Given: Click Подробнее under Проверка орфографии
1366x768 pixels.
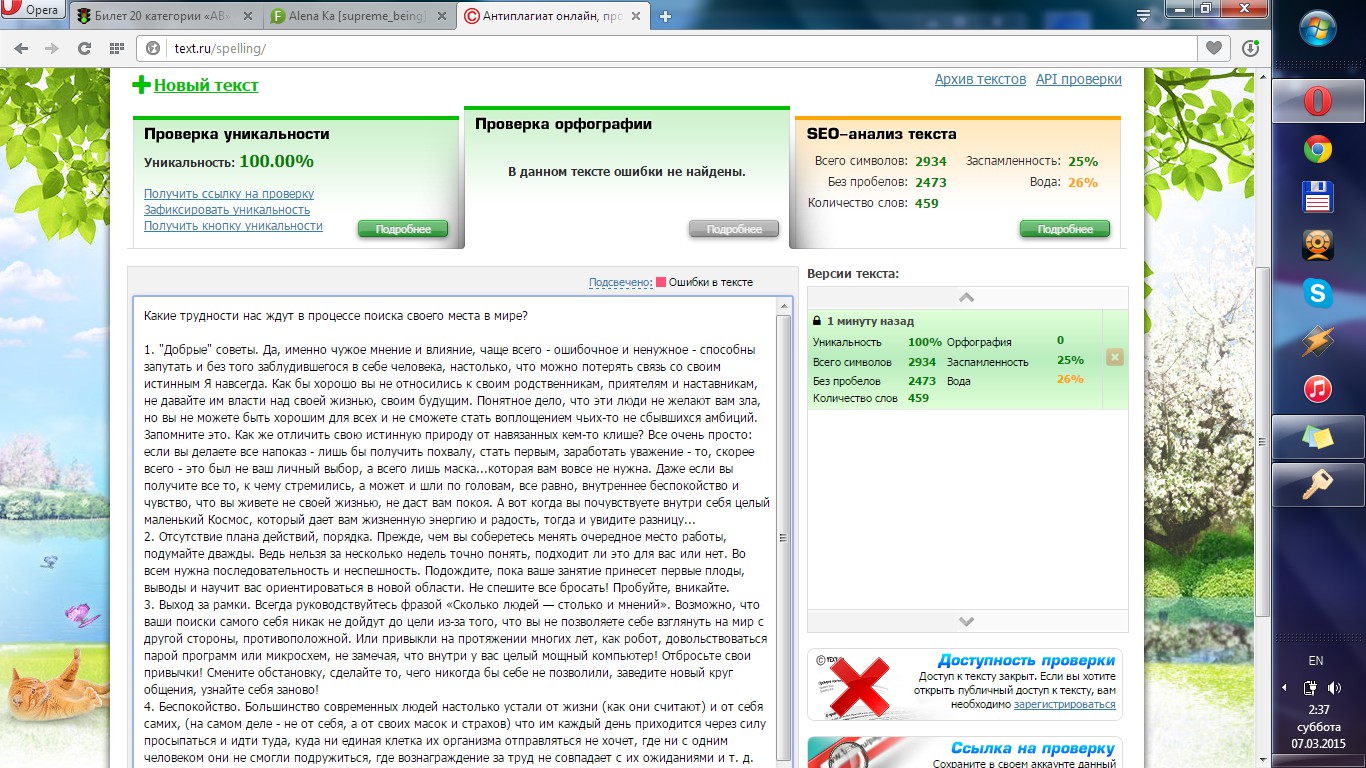Looking at the screenshot, I should click(734, 229).
